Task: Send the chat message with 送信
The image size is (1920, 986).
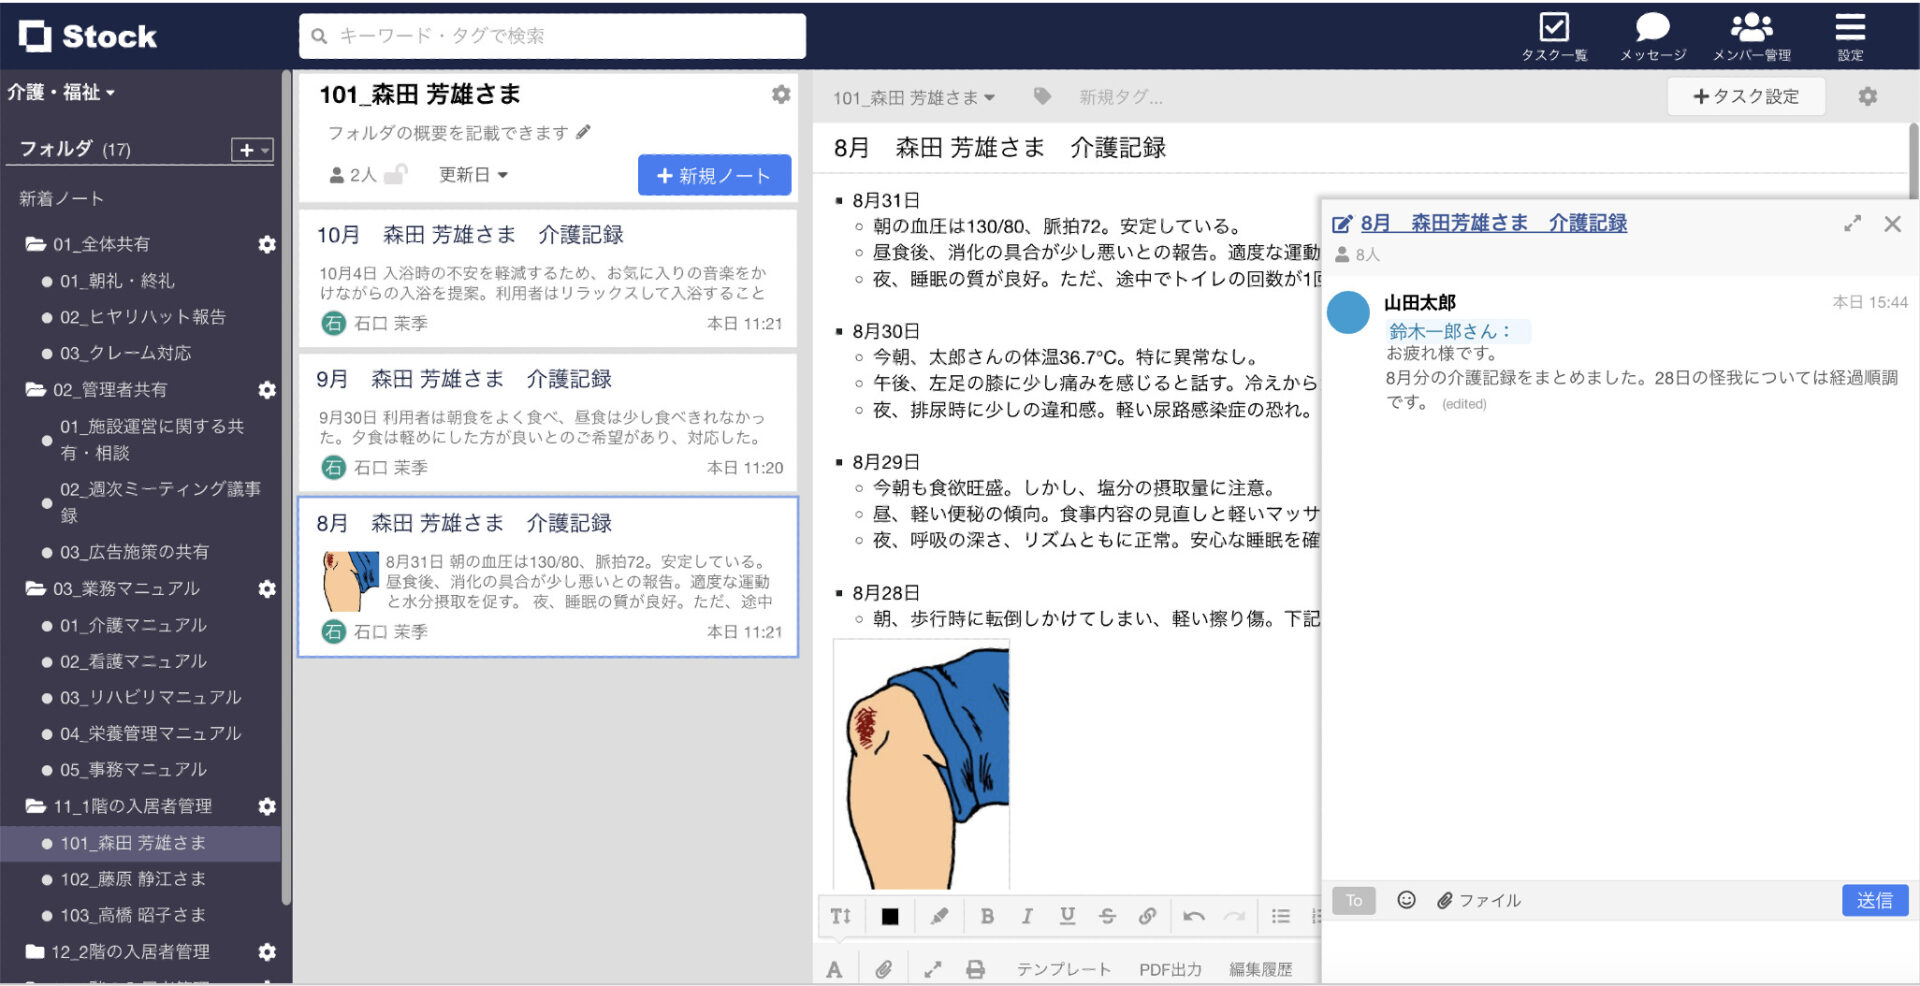Action: pos(1875,900)
